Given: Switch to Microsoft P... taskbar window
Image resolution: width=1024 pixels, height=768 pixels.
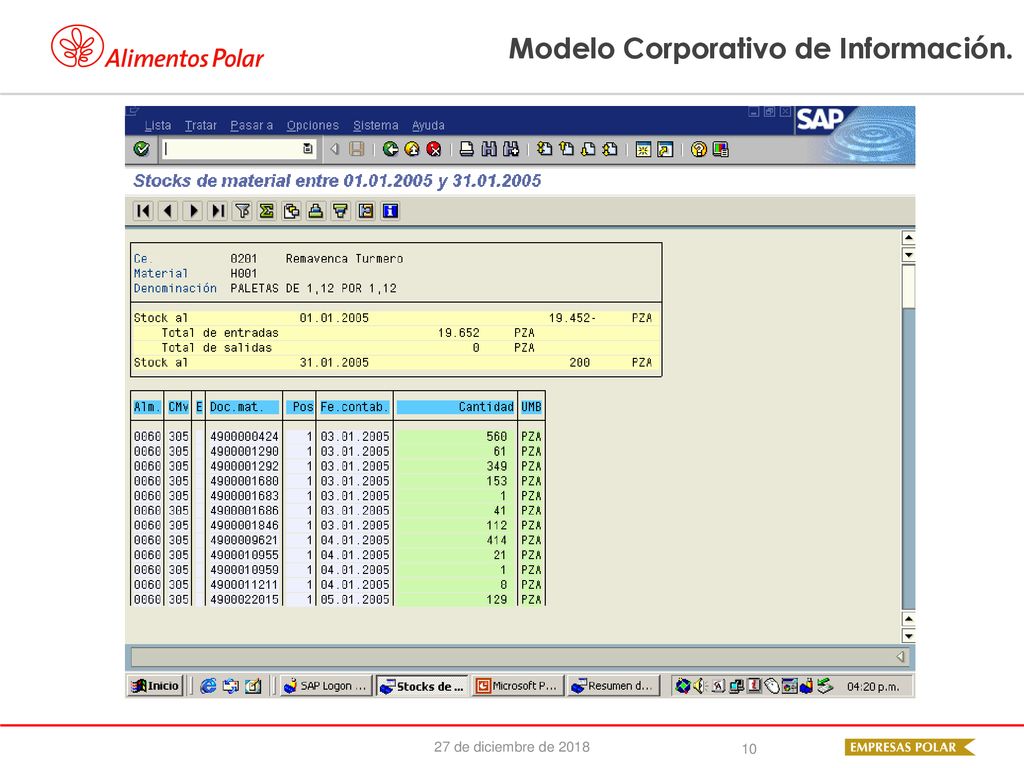Looking at the screenshot, I should [x=518, y=686].
